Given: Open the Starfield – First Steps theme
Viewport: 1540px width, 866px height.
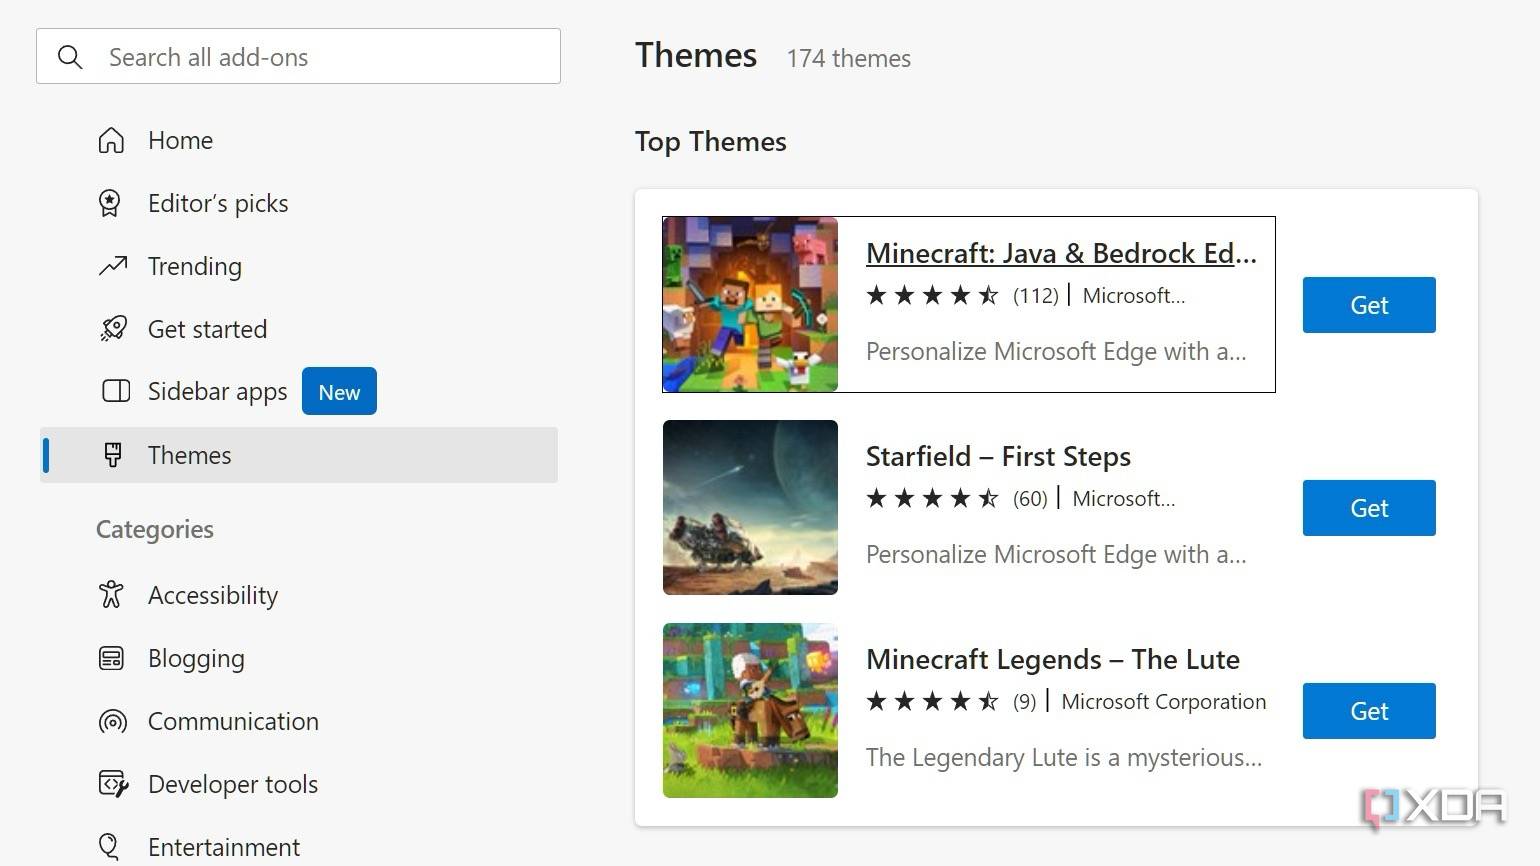Looking at the screenshot, I should pos(998,456).
